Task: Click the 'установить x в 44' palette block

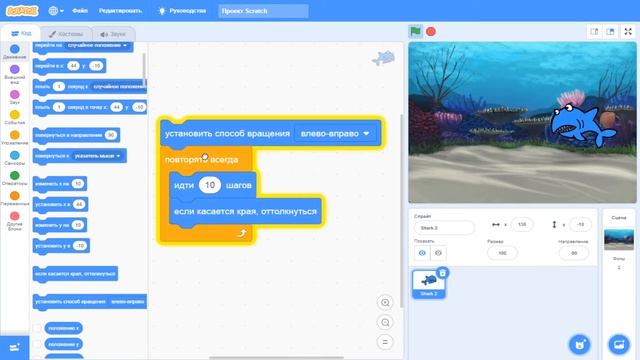Action: click(60, 204)
